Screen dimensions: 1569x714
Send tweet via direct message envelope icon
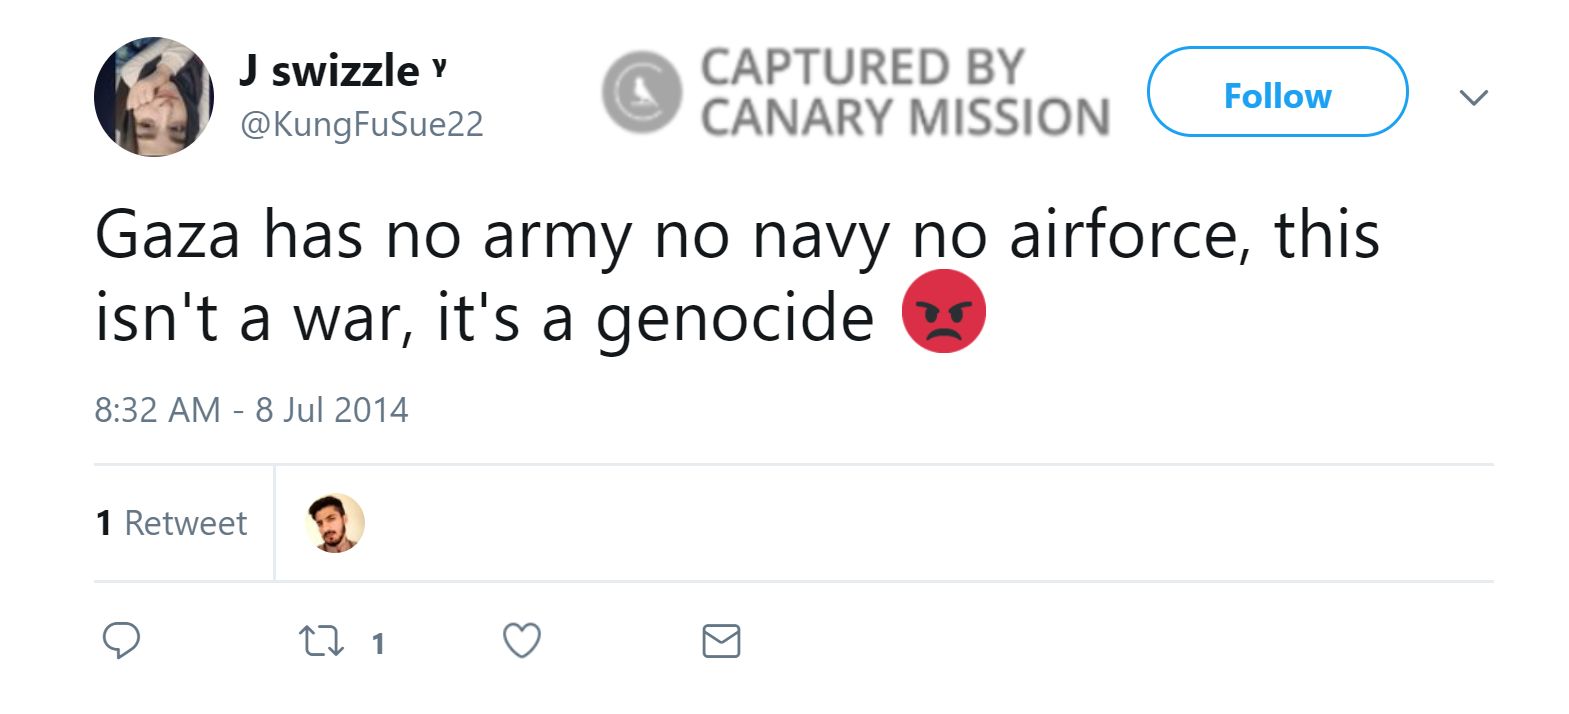tap(721, 641)
